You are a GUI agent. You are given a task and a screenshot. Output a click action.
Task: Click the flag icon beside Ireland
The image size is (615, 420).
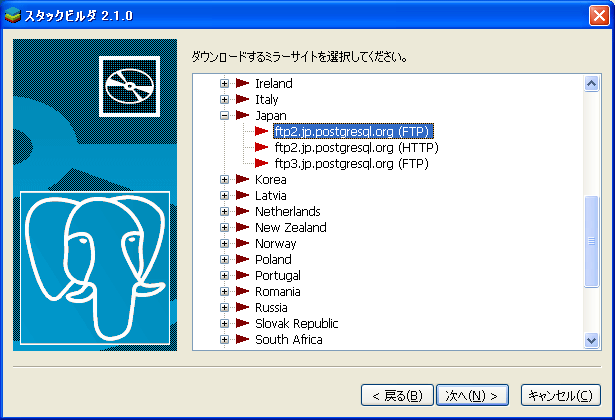point(242,83)
